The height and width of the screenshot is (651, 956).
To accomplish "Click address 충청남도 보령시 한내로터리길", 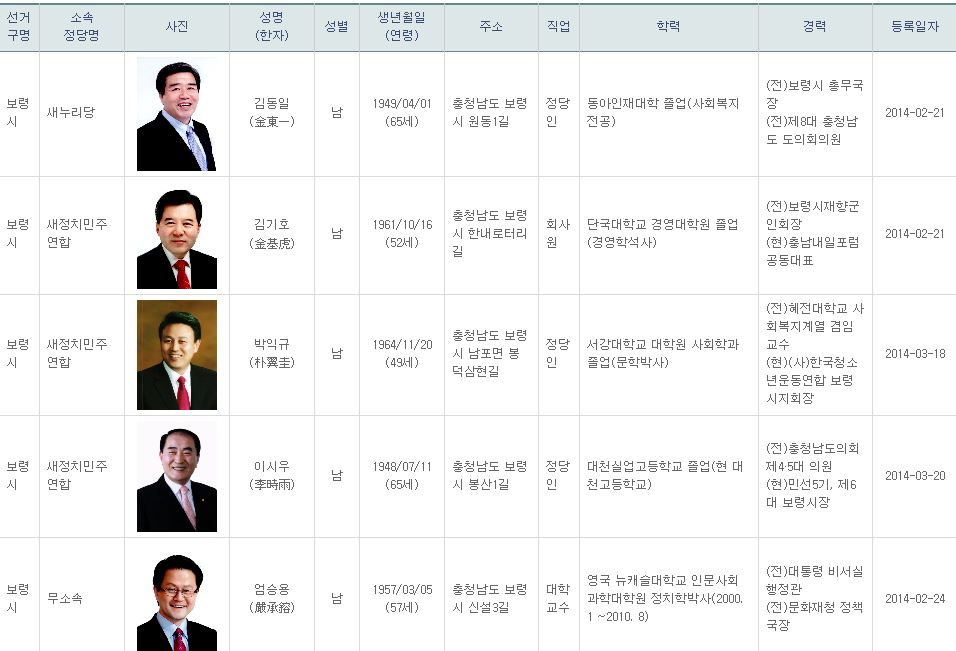I will [490, 233].
